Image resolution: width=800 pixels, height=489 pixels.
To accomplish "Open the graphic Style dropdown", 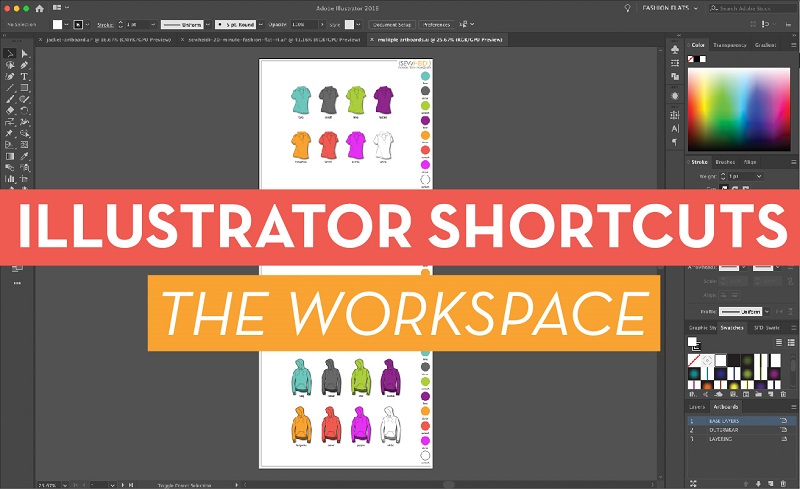I will (x=358, y=25).
